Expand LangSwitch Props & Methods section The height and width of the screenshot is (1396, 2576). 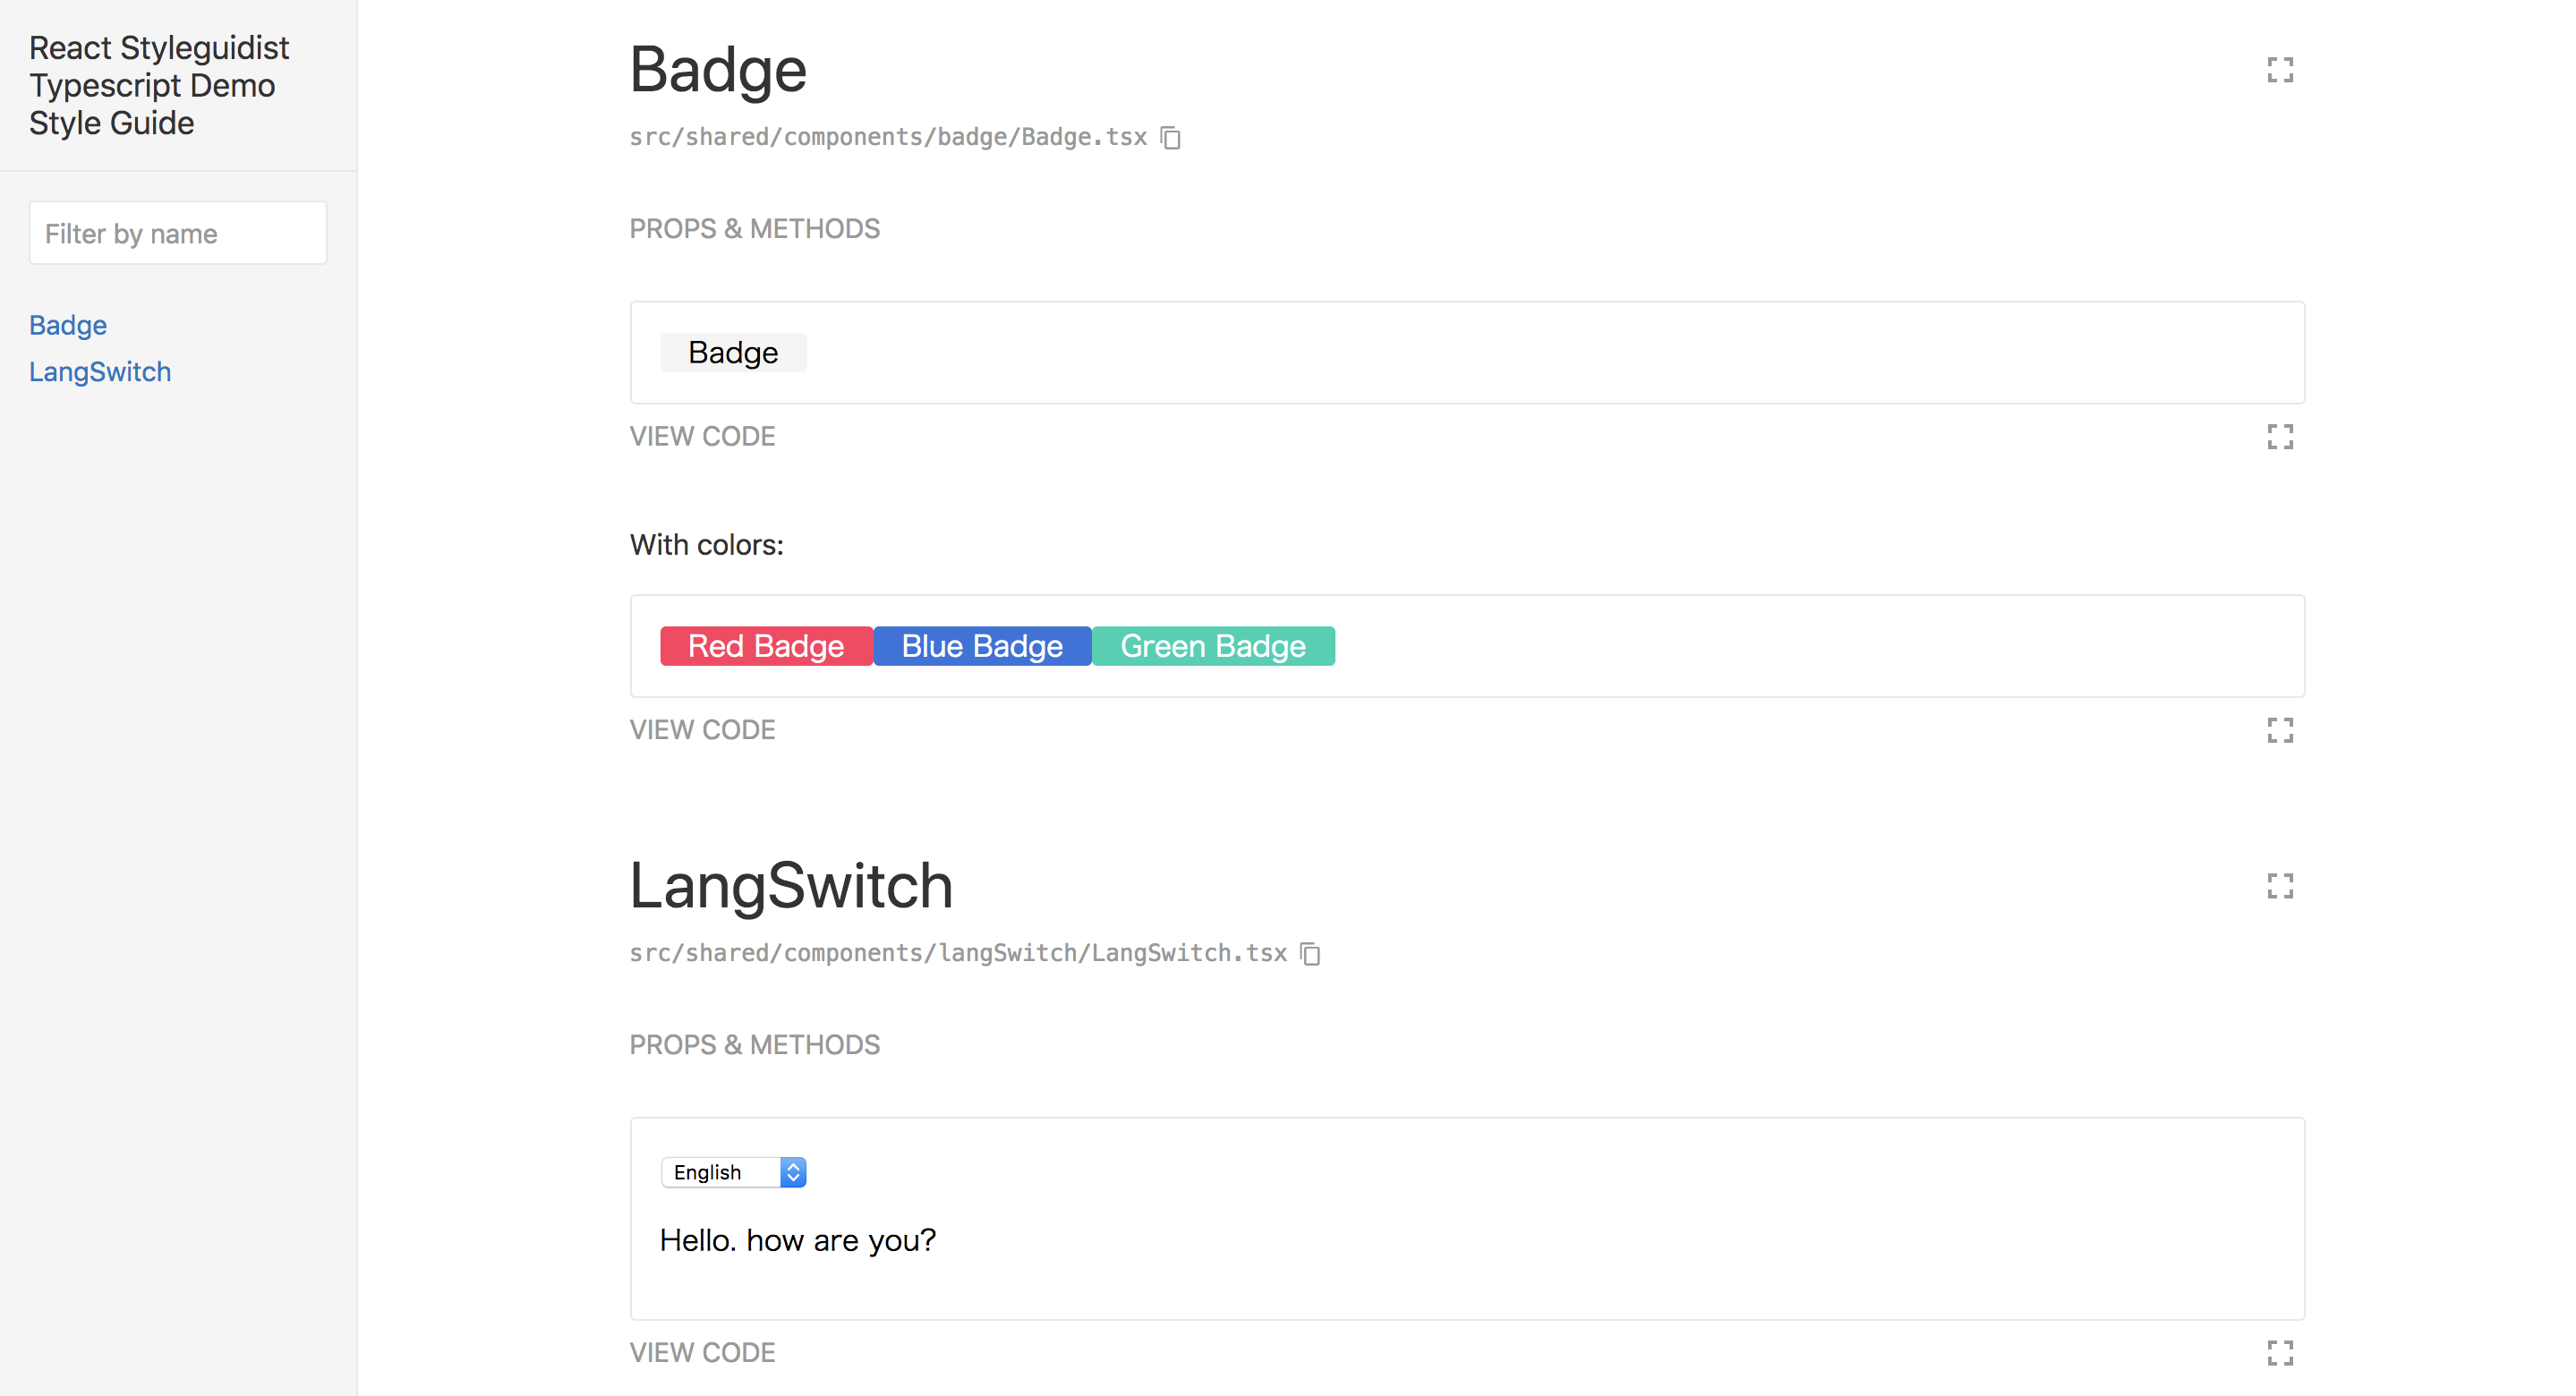754,1045
